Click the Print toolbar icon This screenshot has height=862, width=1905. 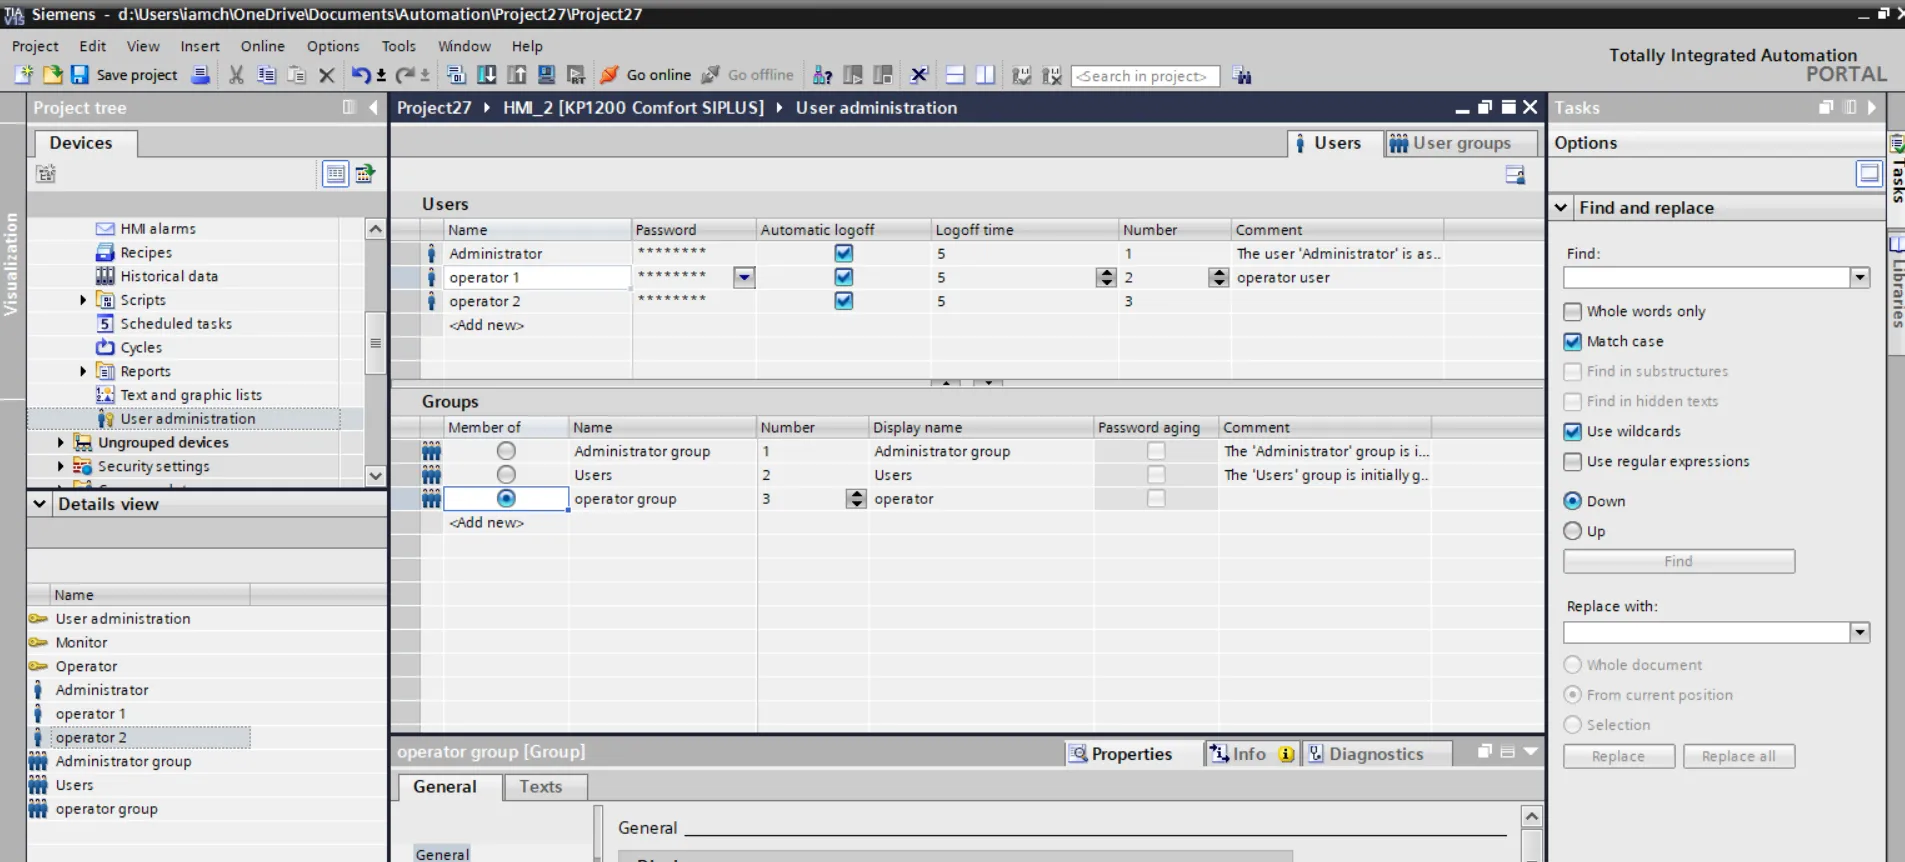[201, 75]
